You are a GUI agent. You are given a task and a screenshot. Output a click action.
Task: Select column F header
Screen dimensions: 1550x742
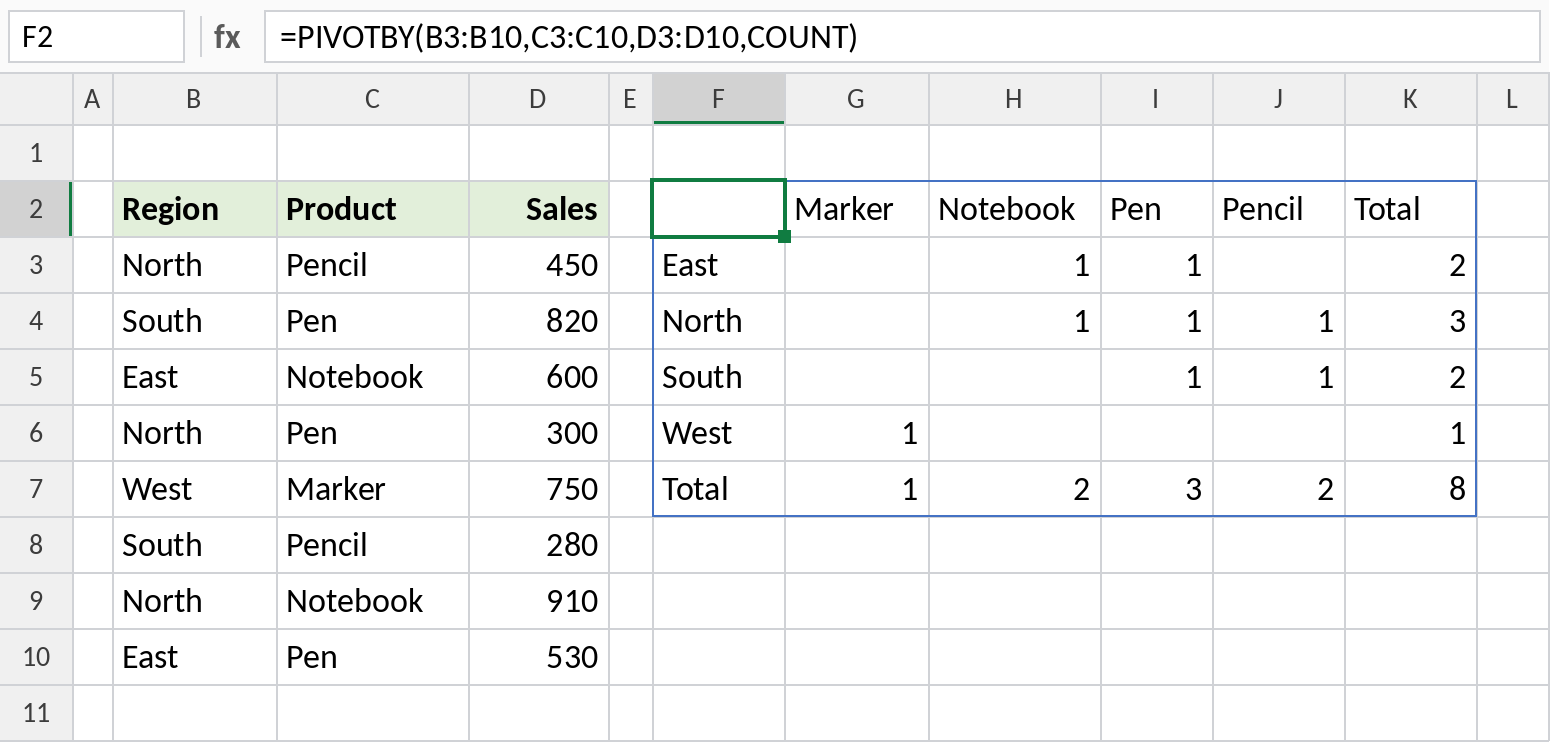[x=718, y=98]
